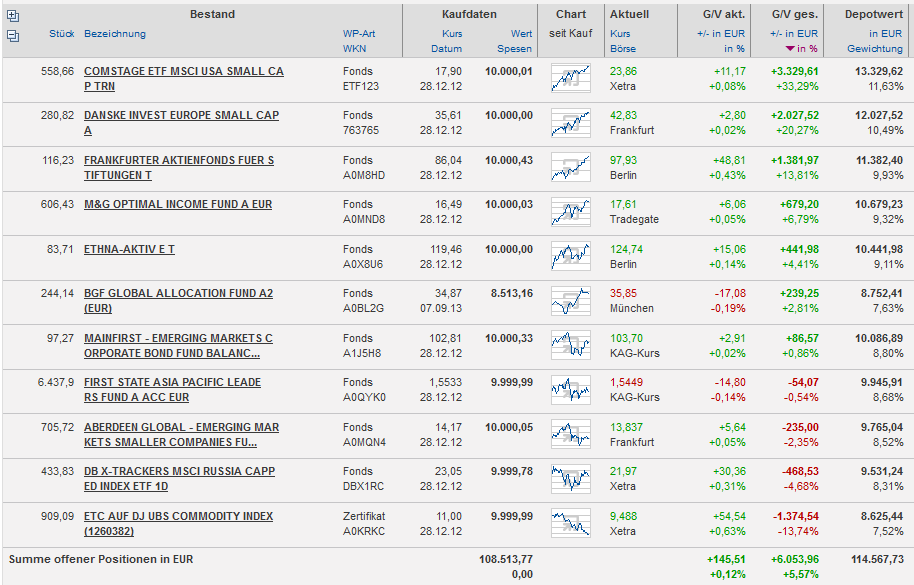Screen dimensions: 914x585
Task: Select purchase date 07.09.13
Action: [x=441, y=308]
